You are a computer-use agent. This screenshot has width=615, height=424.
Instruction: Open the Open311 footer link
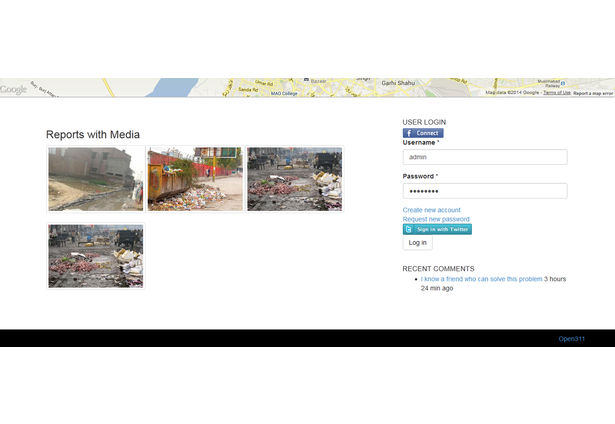click(x=571, y=339)
